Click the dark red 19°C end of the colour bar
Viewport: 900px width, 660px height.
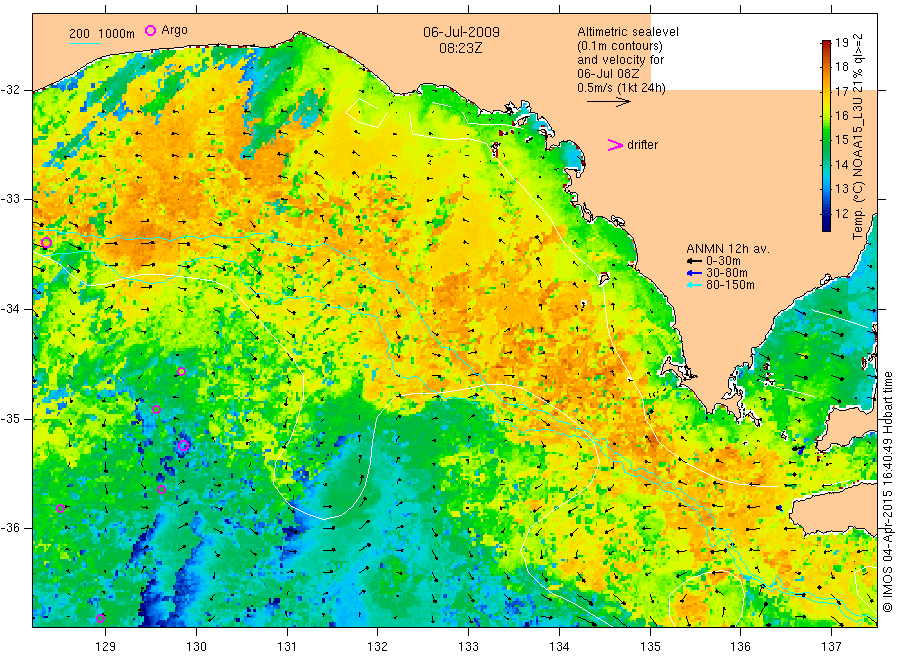(x=826, y=45)
